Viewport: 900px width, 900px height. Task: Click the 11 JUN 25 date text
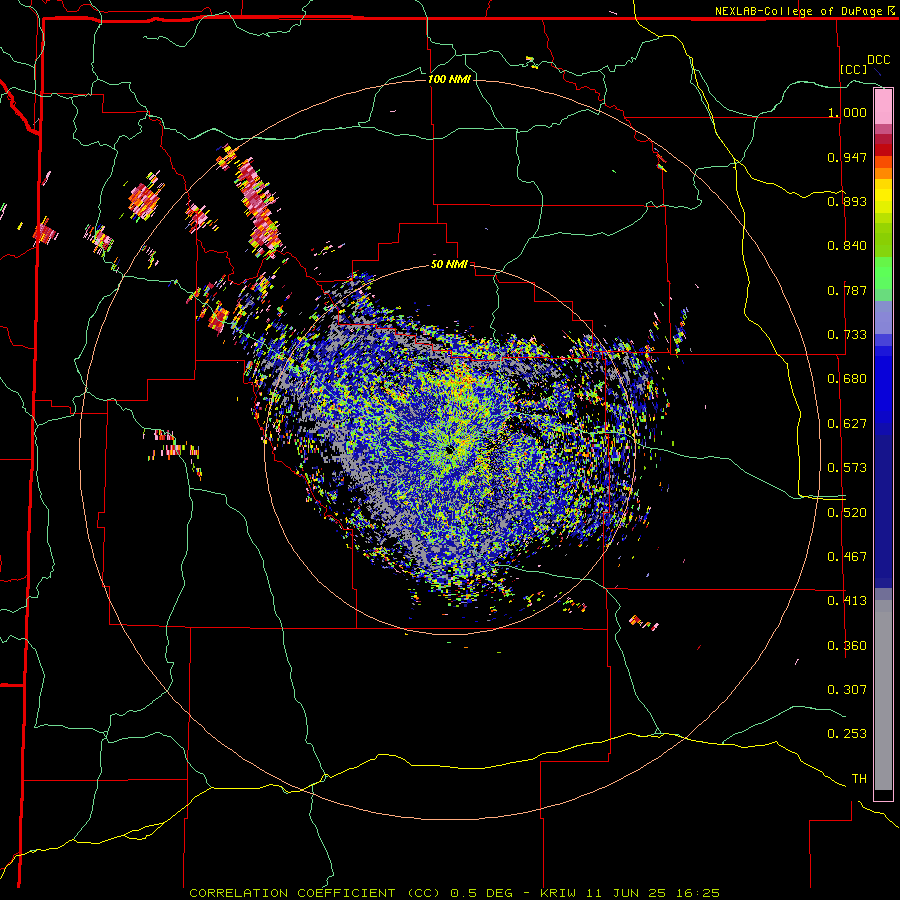coord(626,893)
